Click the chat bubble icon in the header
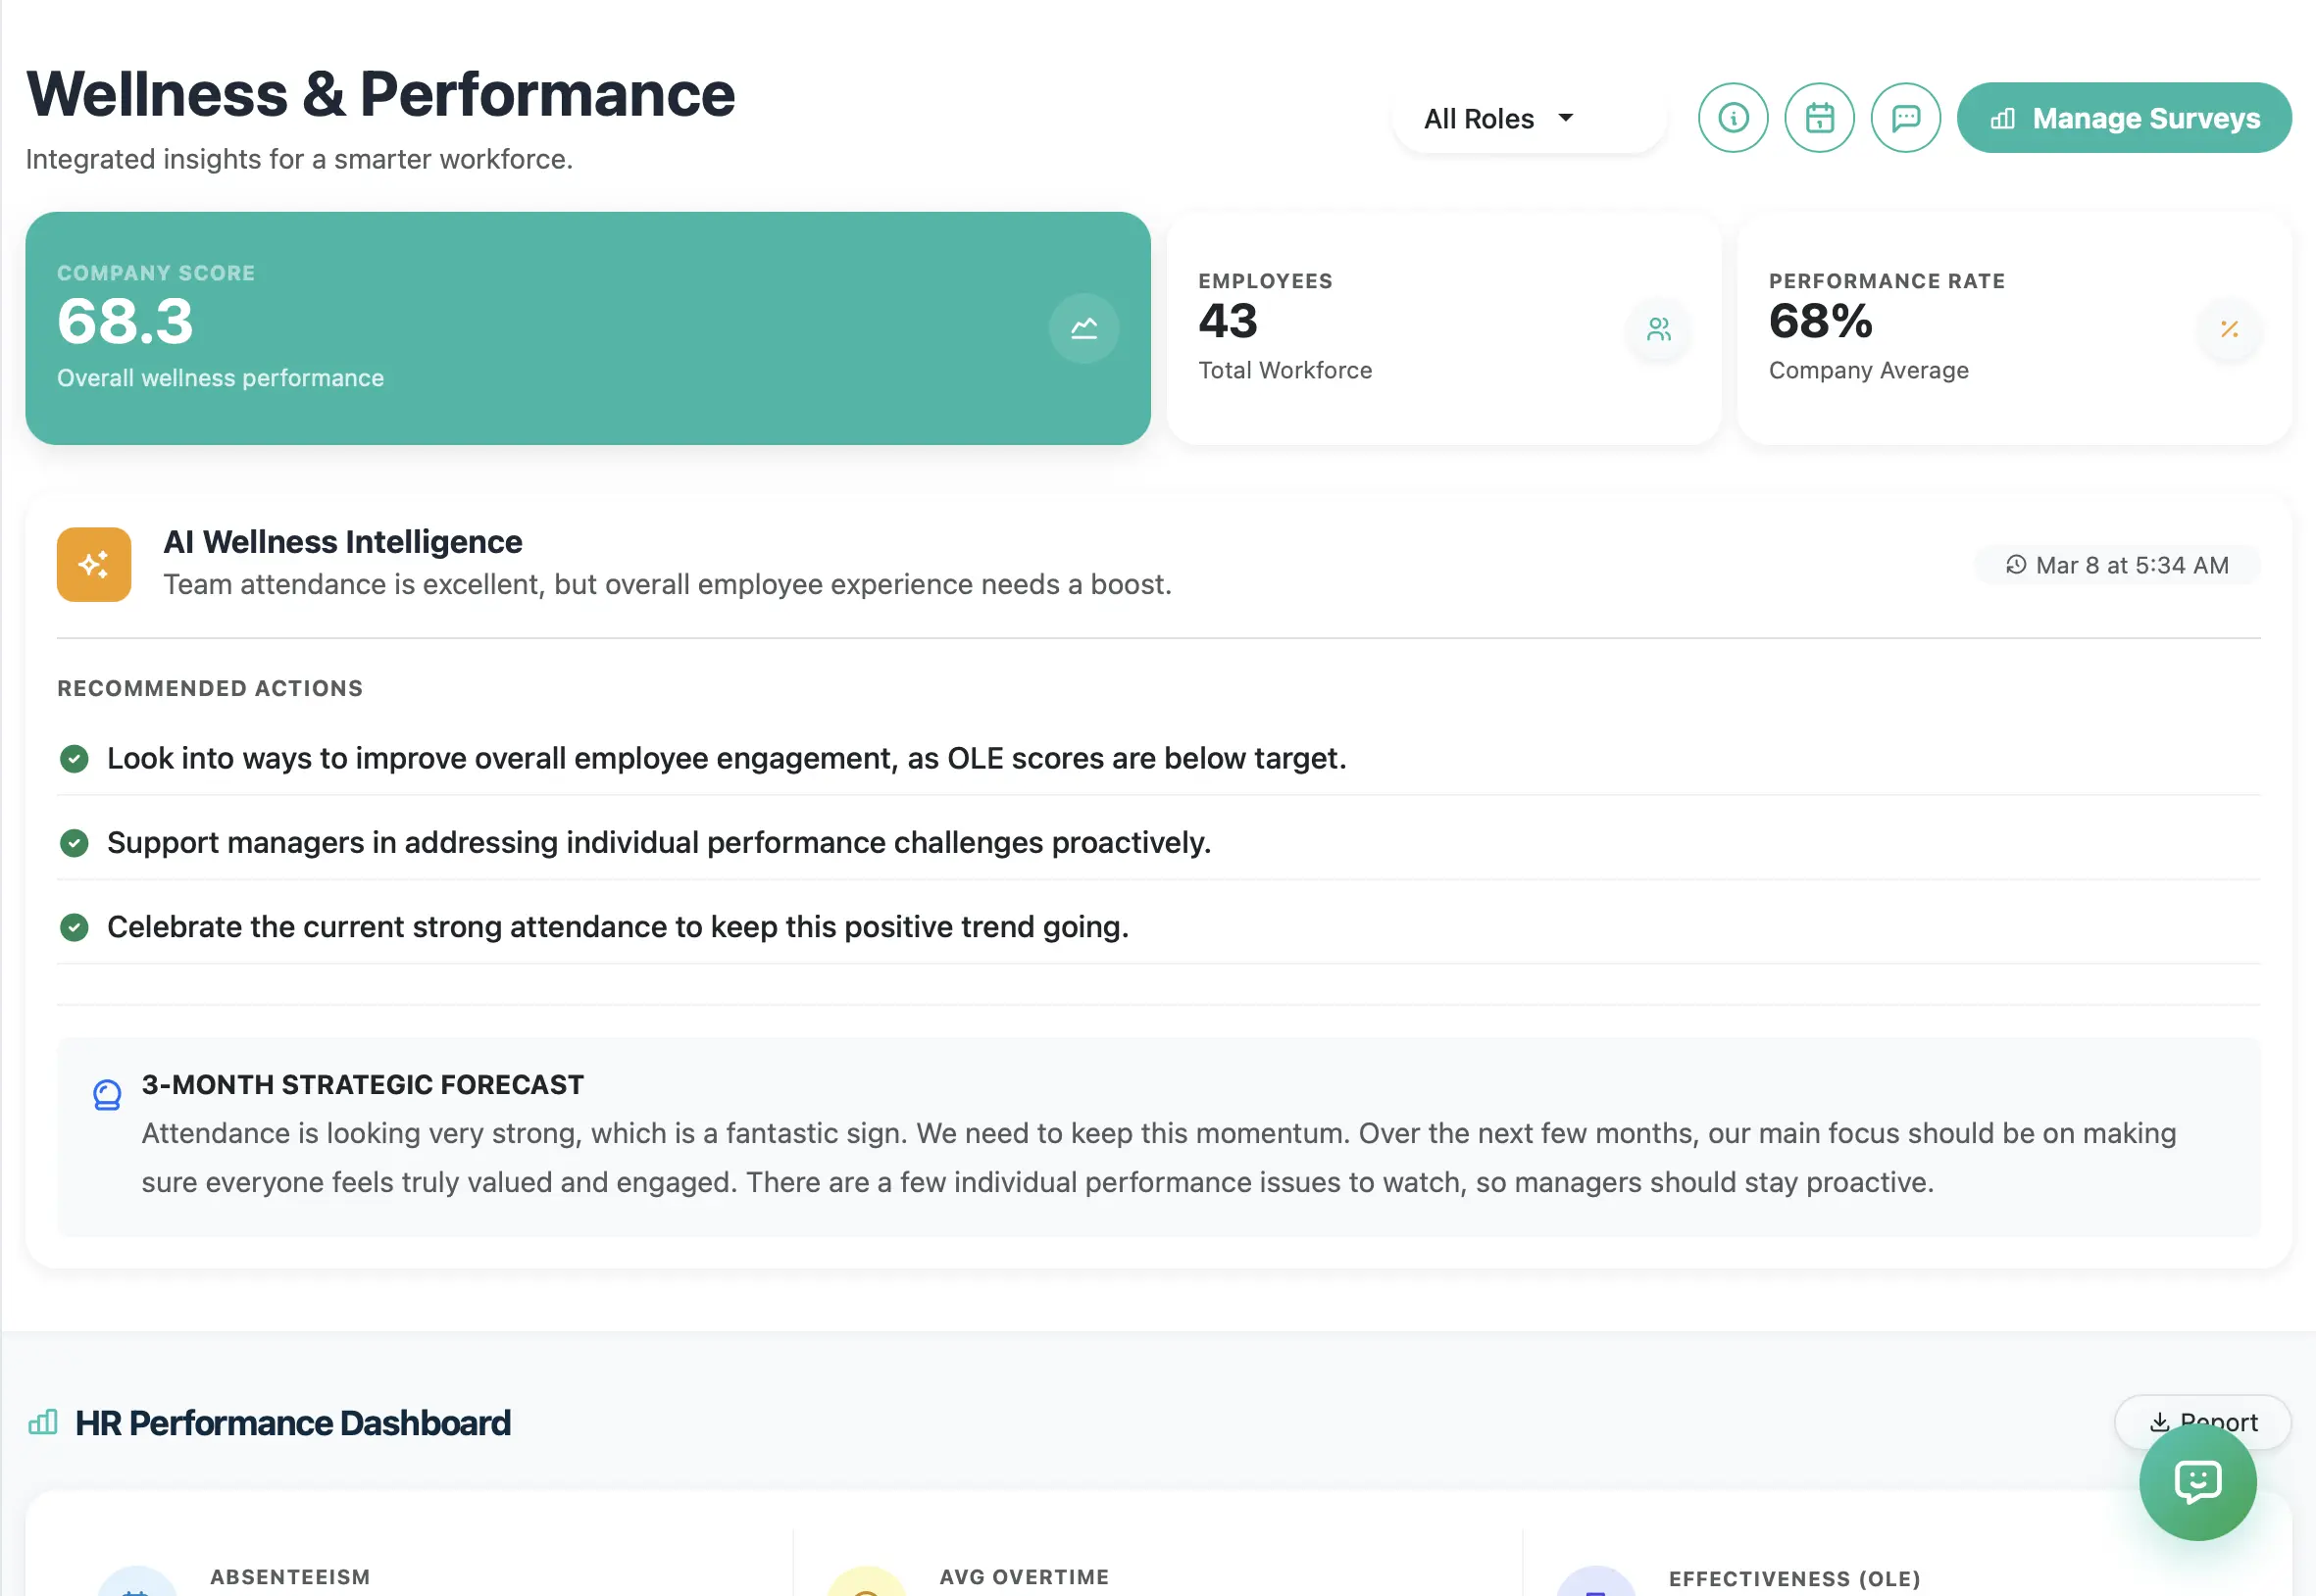The width and height of the screenshot is (2316, 1596). (1905, 117)
